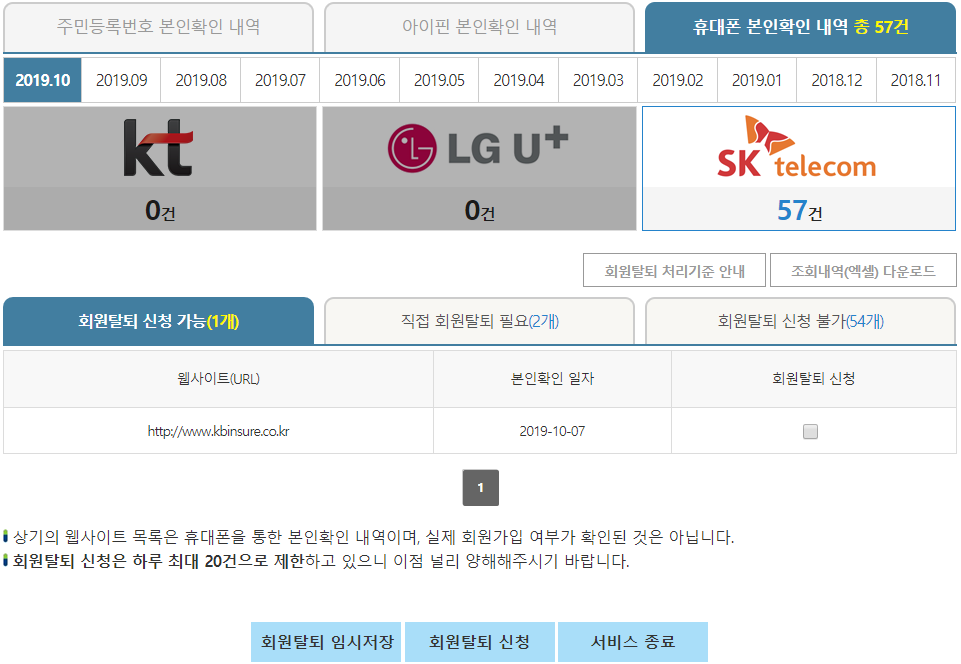Select the 2019.06 month tab
The height and width of the screenshot is (664, 961).
360,80
